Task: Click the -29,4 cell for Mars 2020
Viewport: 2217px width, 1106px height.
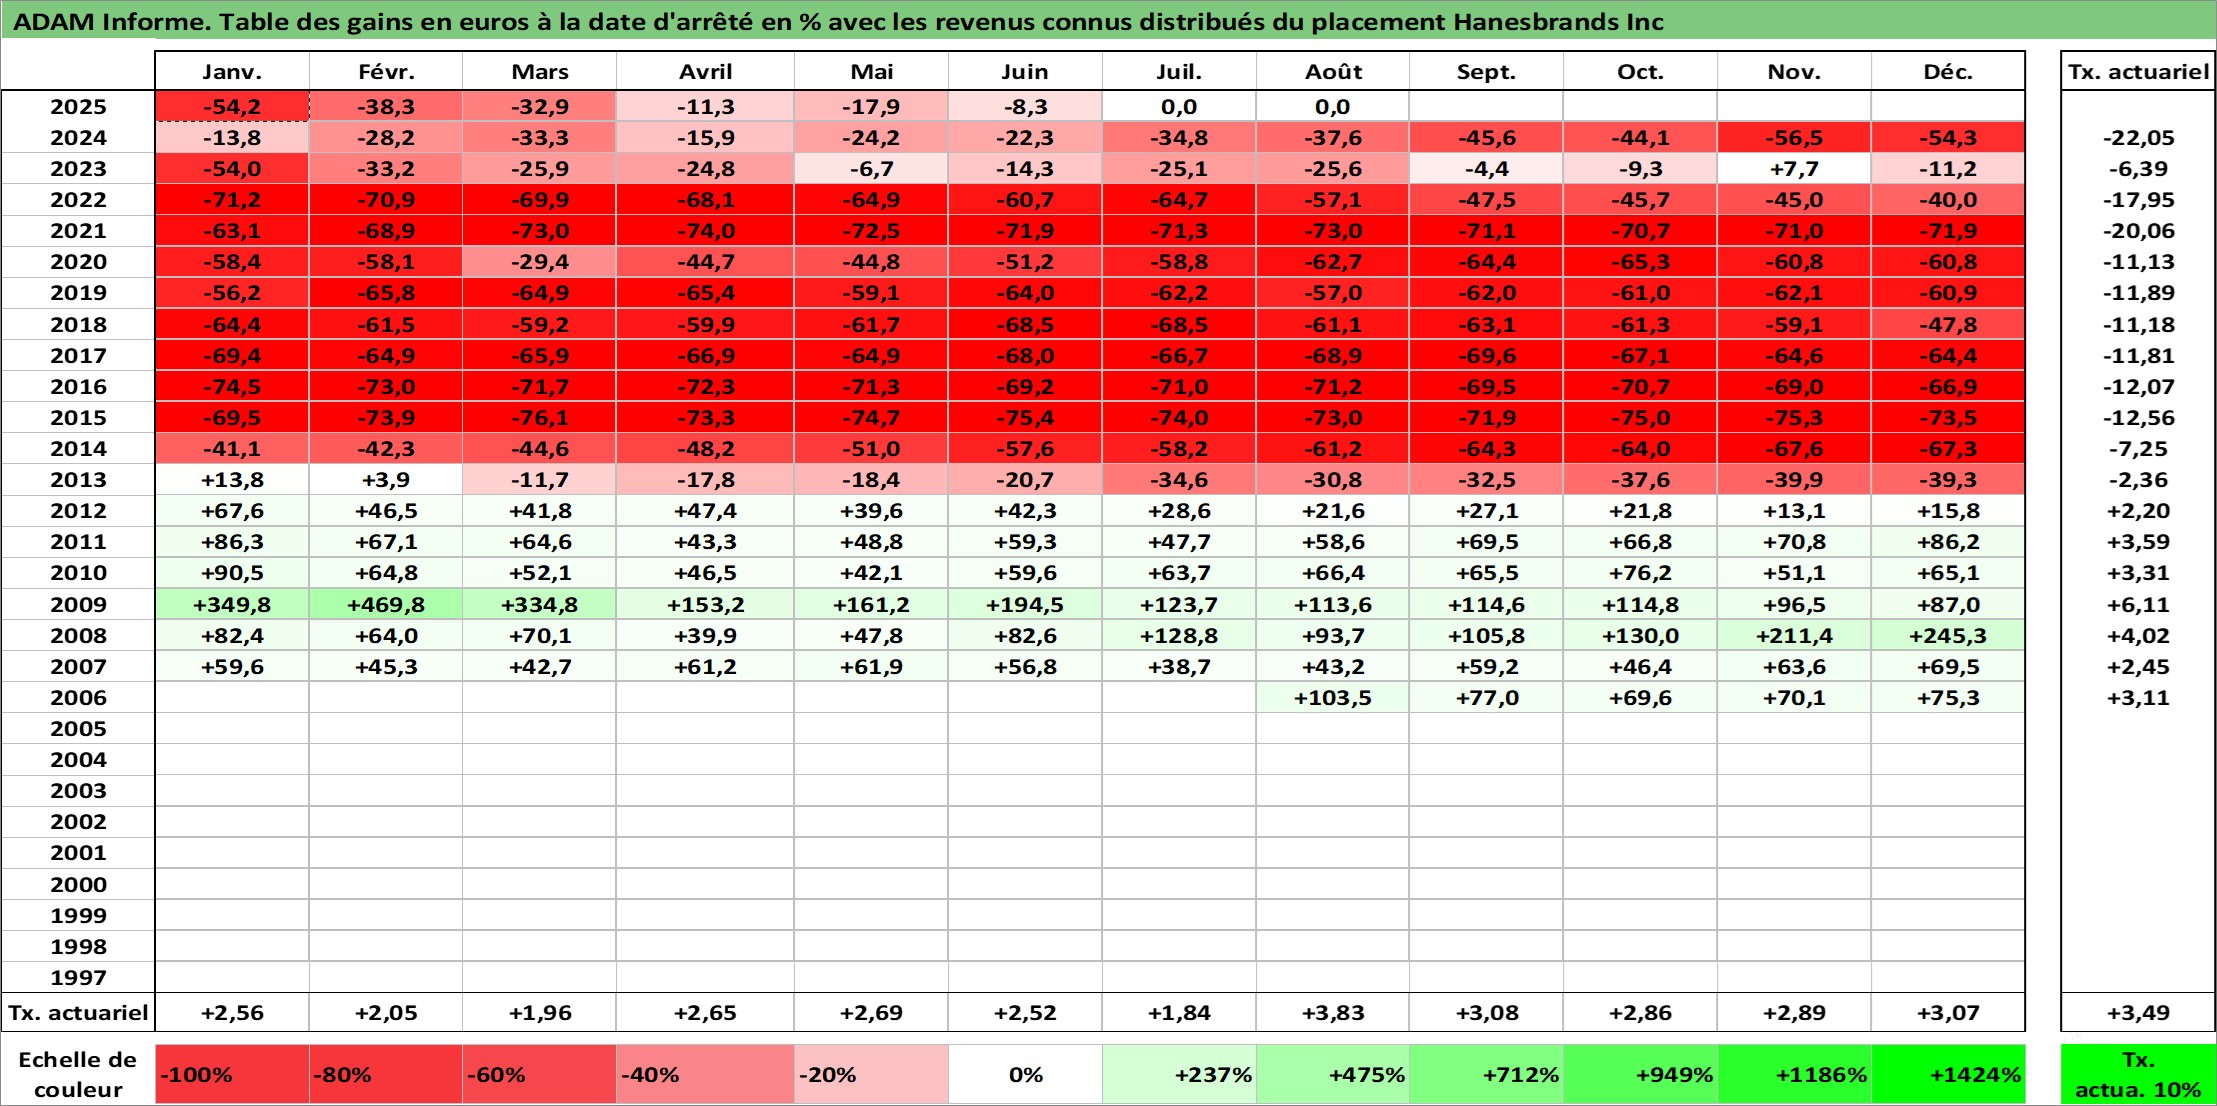Action: [x=539, y=261]
